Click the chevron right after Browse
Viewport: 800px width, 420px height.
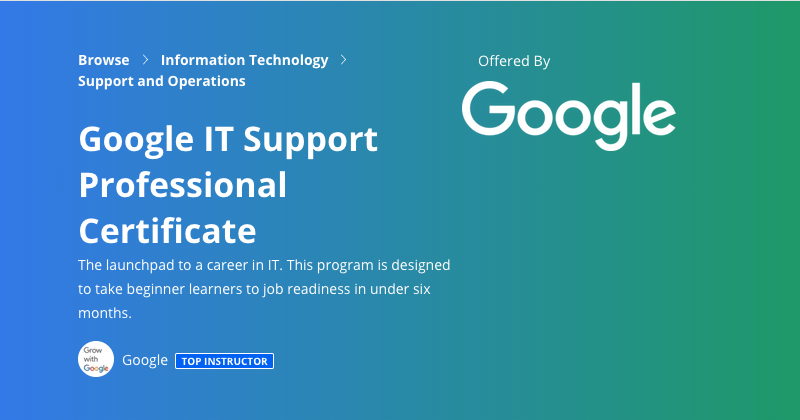click(145, 60)
